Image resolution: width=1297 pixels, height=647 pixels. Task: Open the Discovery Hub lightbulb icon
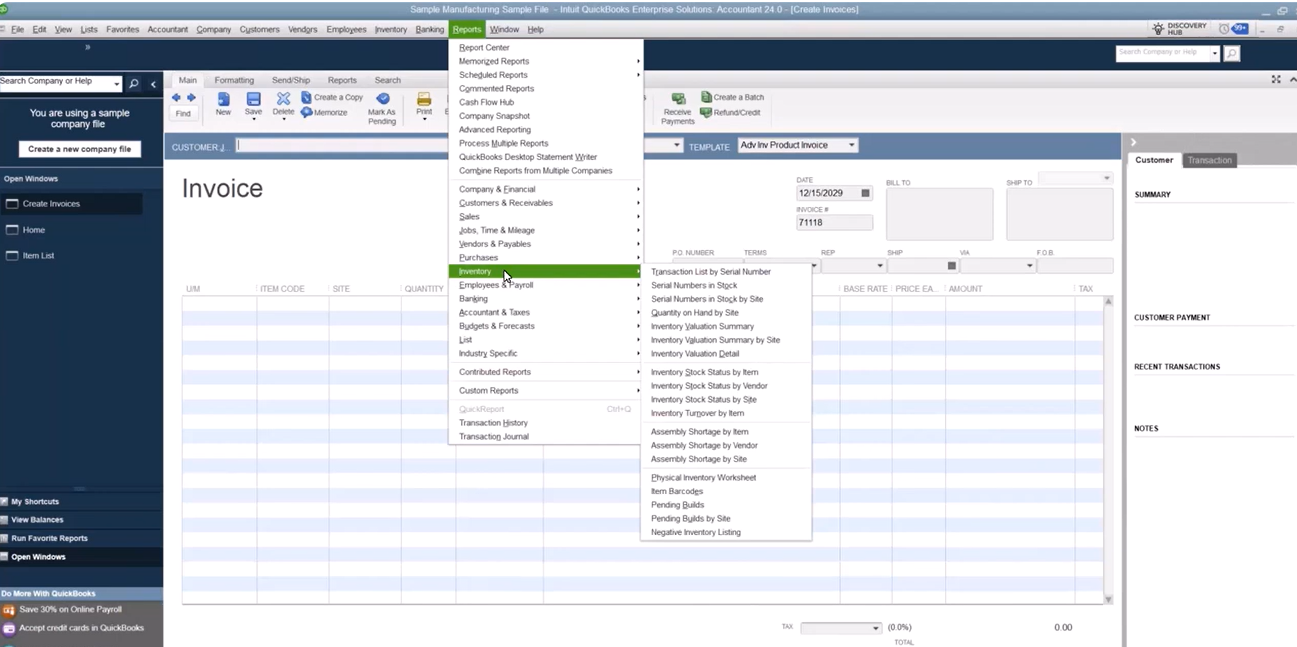[x=1159, y=29]
